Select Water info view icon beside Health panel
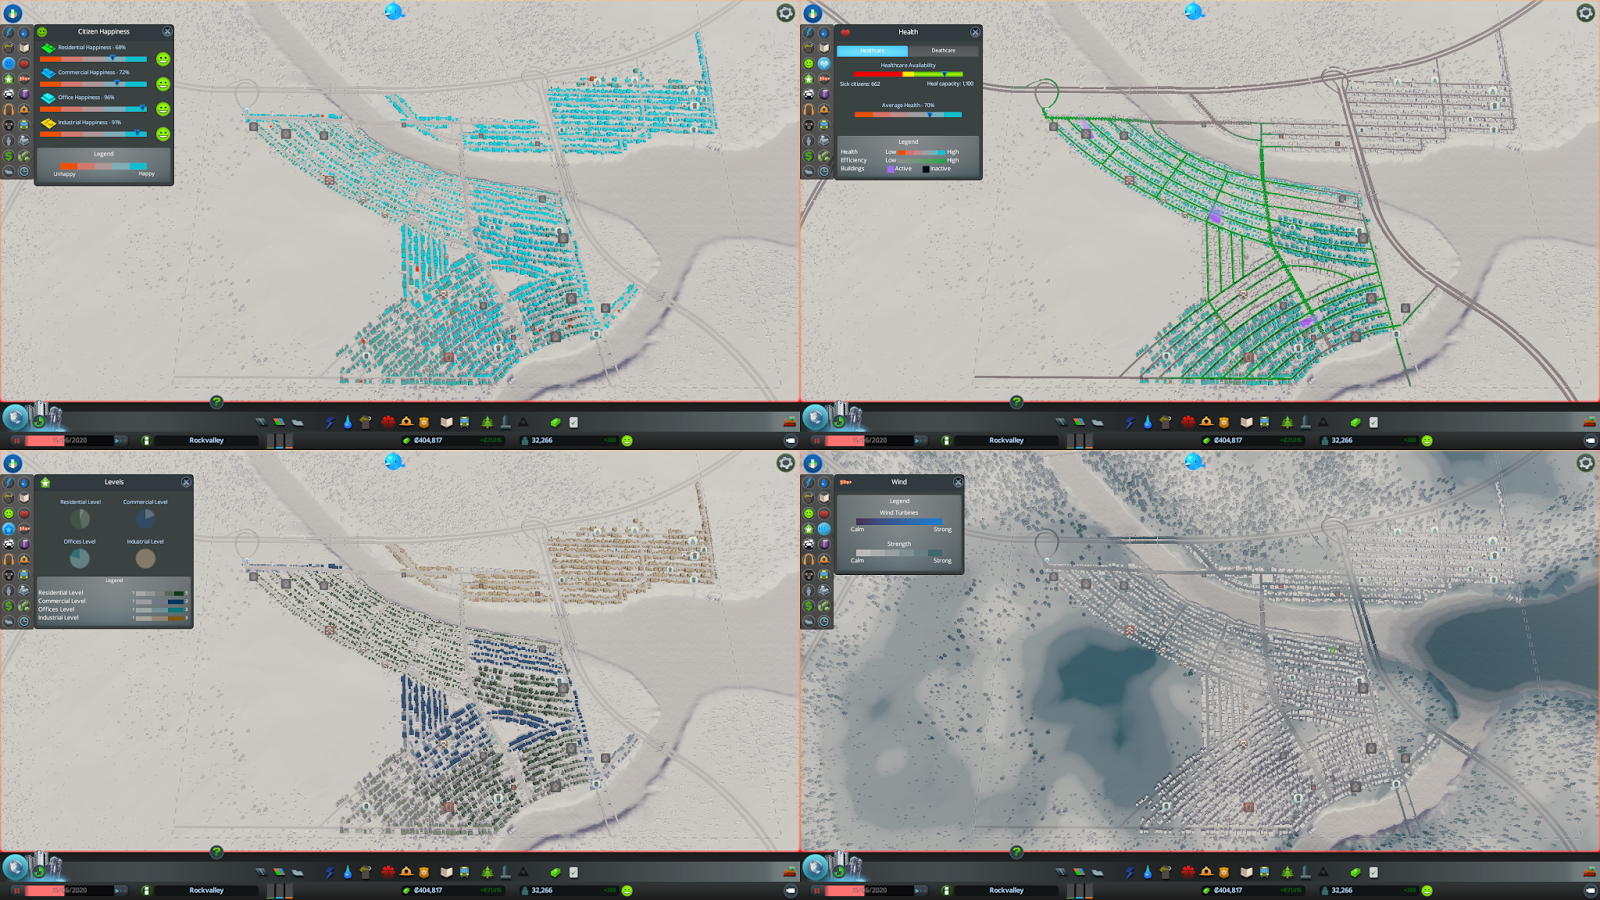This screenshot has height=900, width=1600. 824,32
